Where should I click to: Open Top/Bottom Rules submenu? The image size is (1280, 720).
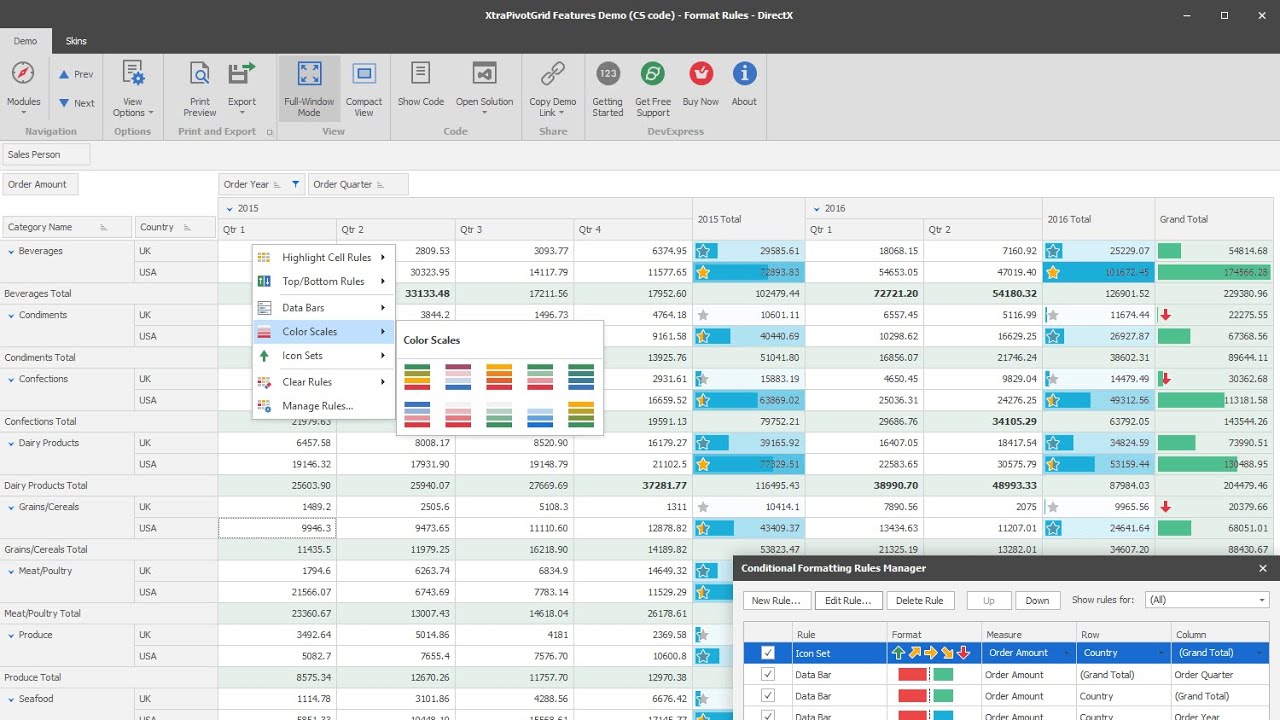point(323,282)
